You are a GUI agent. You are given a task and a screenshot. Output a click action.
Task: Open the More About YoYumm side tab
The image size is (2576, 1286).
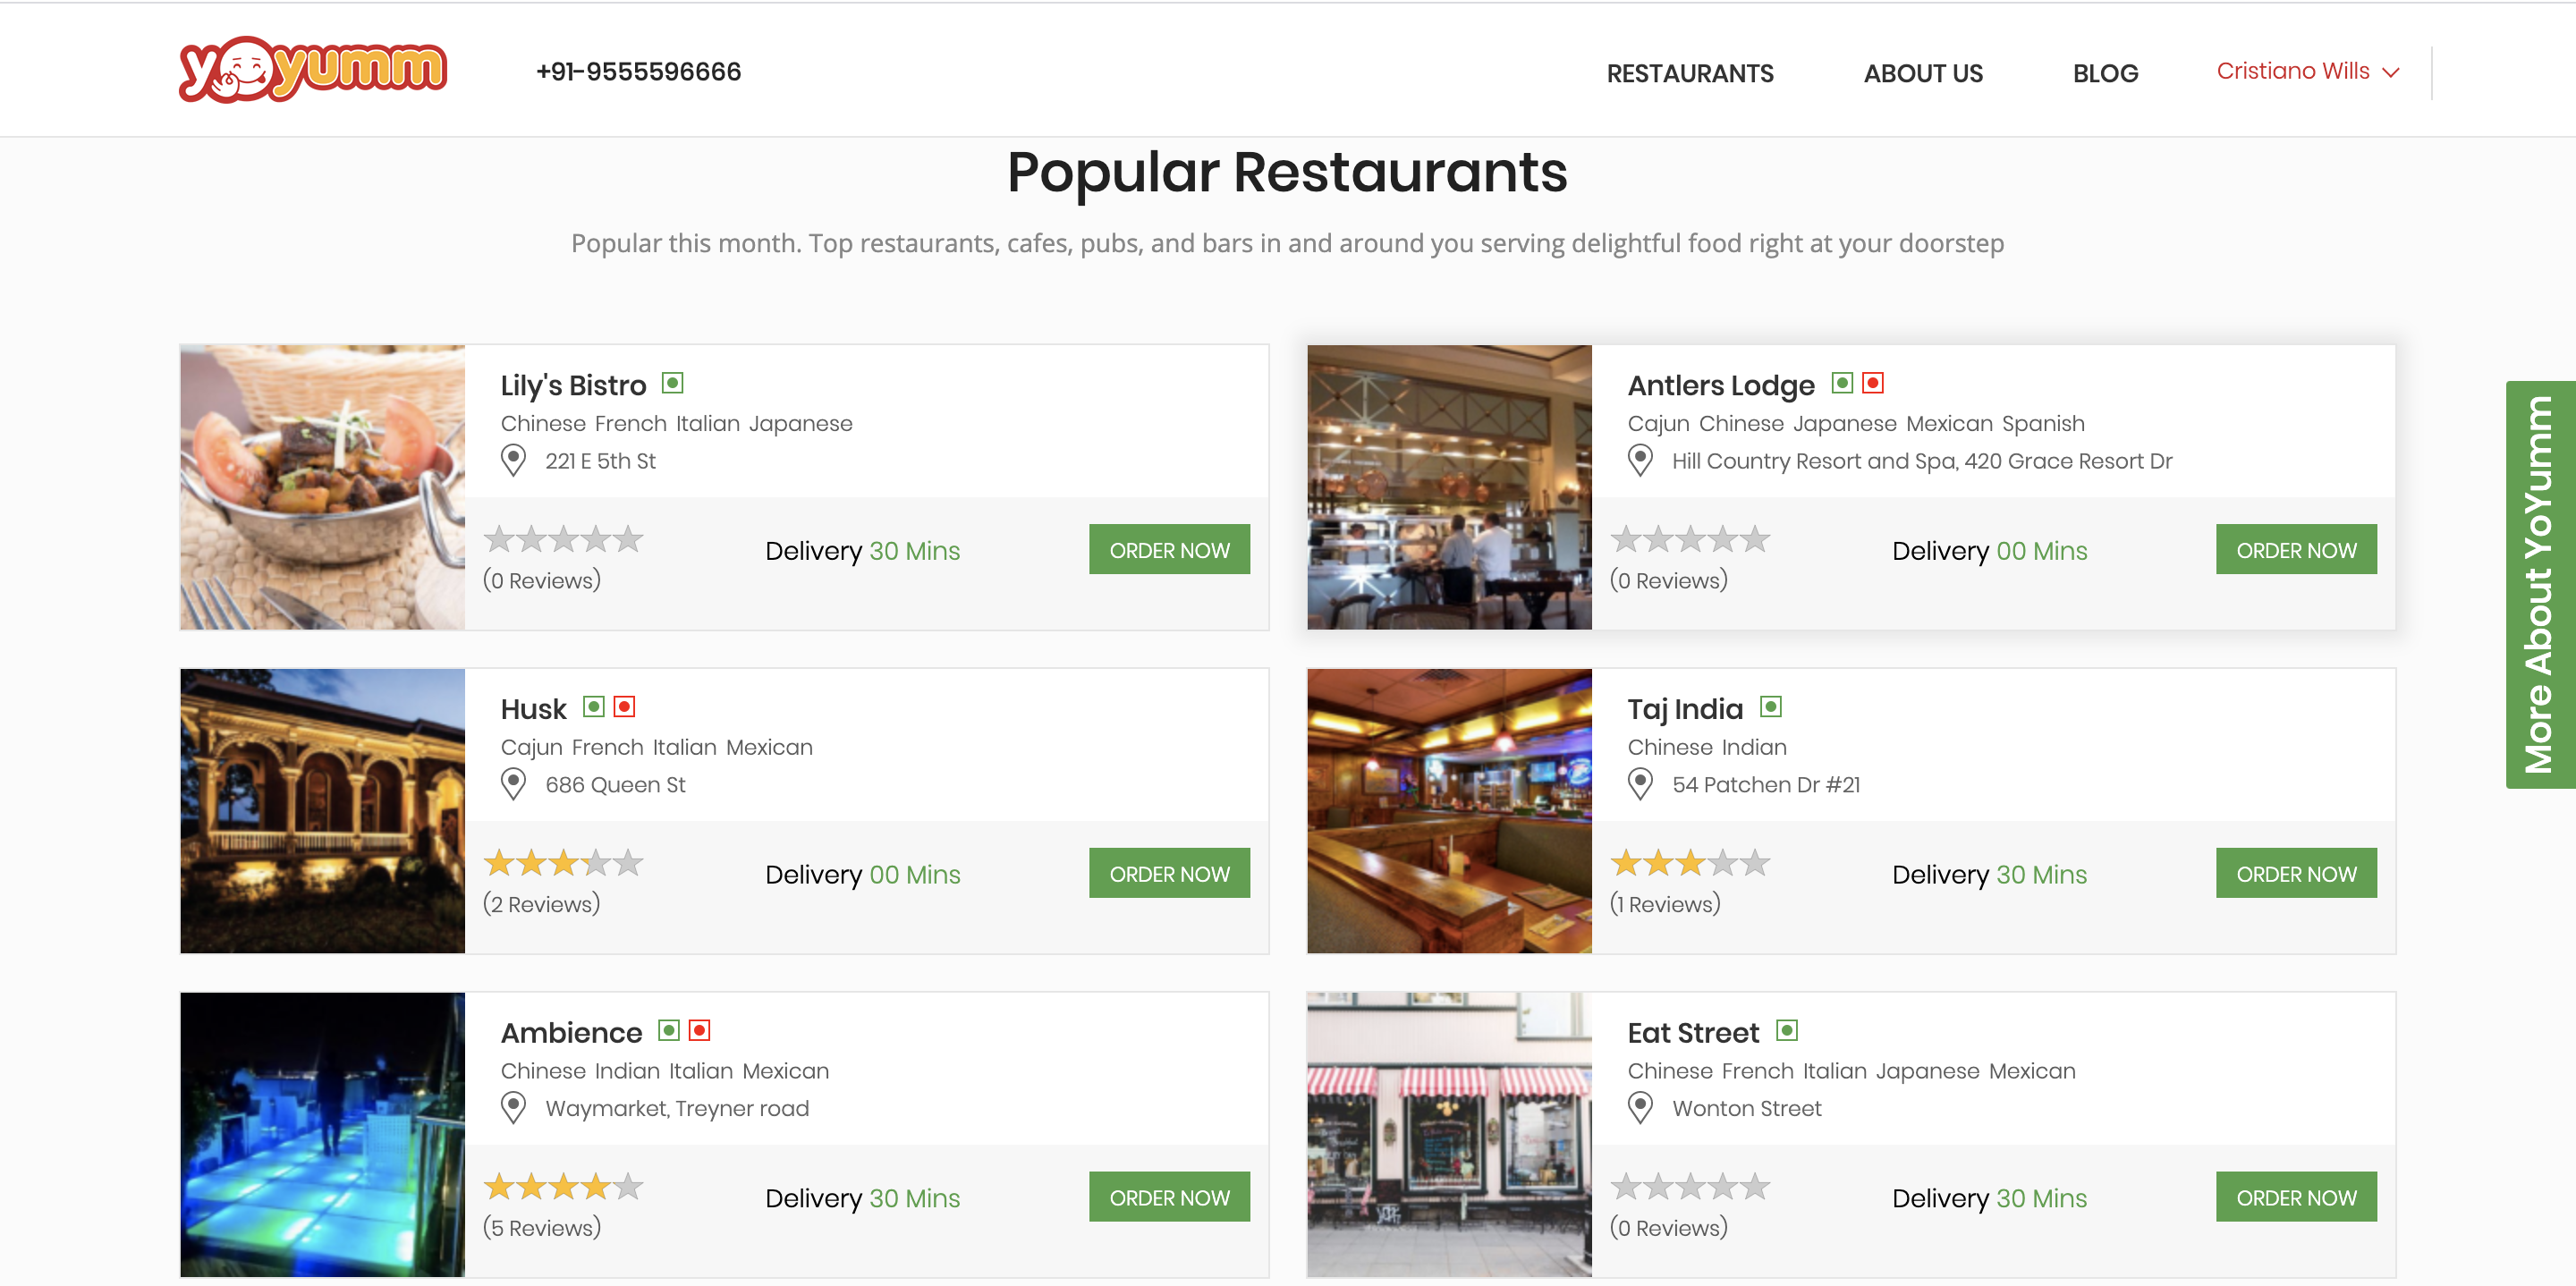(2540, 585)
